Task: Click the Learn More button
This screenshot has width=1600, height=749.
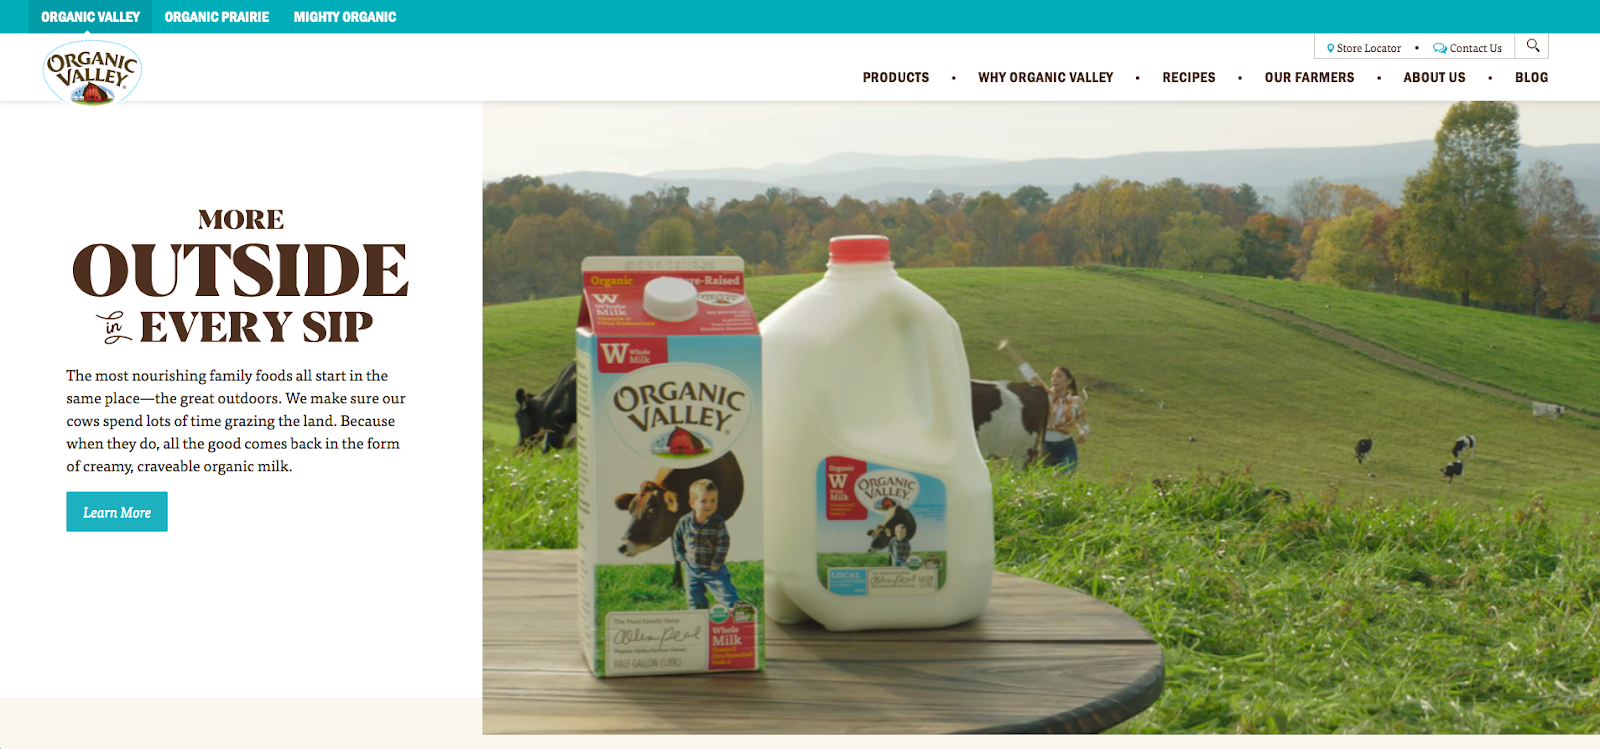Action: [117, 512]
